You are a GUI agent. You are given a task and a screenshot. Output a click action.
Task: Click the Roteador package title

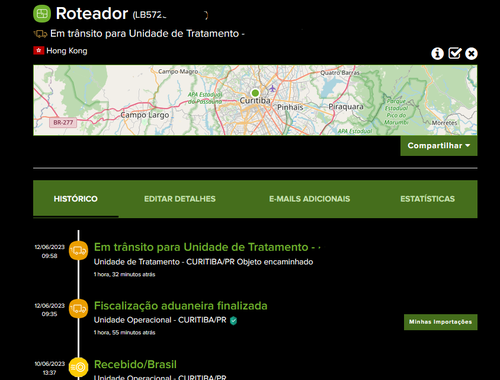(92, 14)
